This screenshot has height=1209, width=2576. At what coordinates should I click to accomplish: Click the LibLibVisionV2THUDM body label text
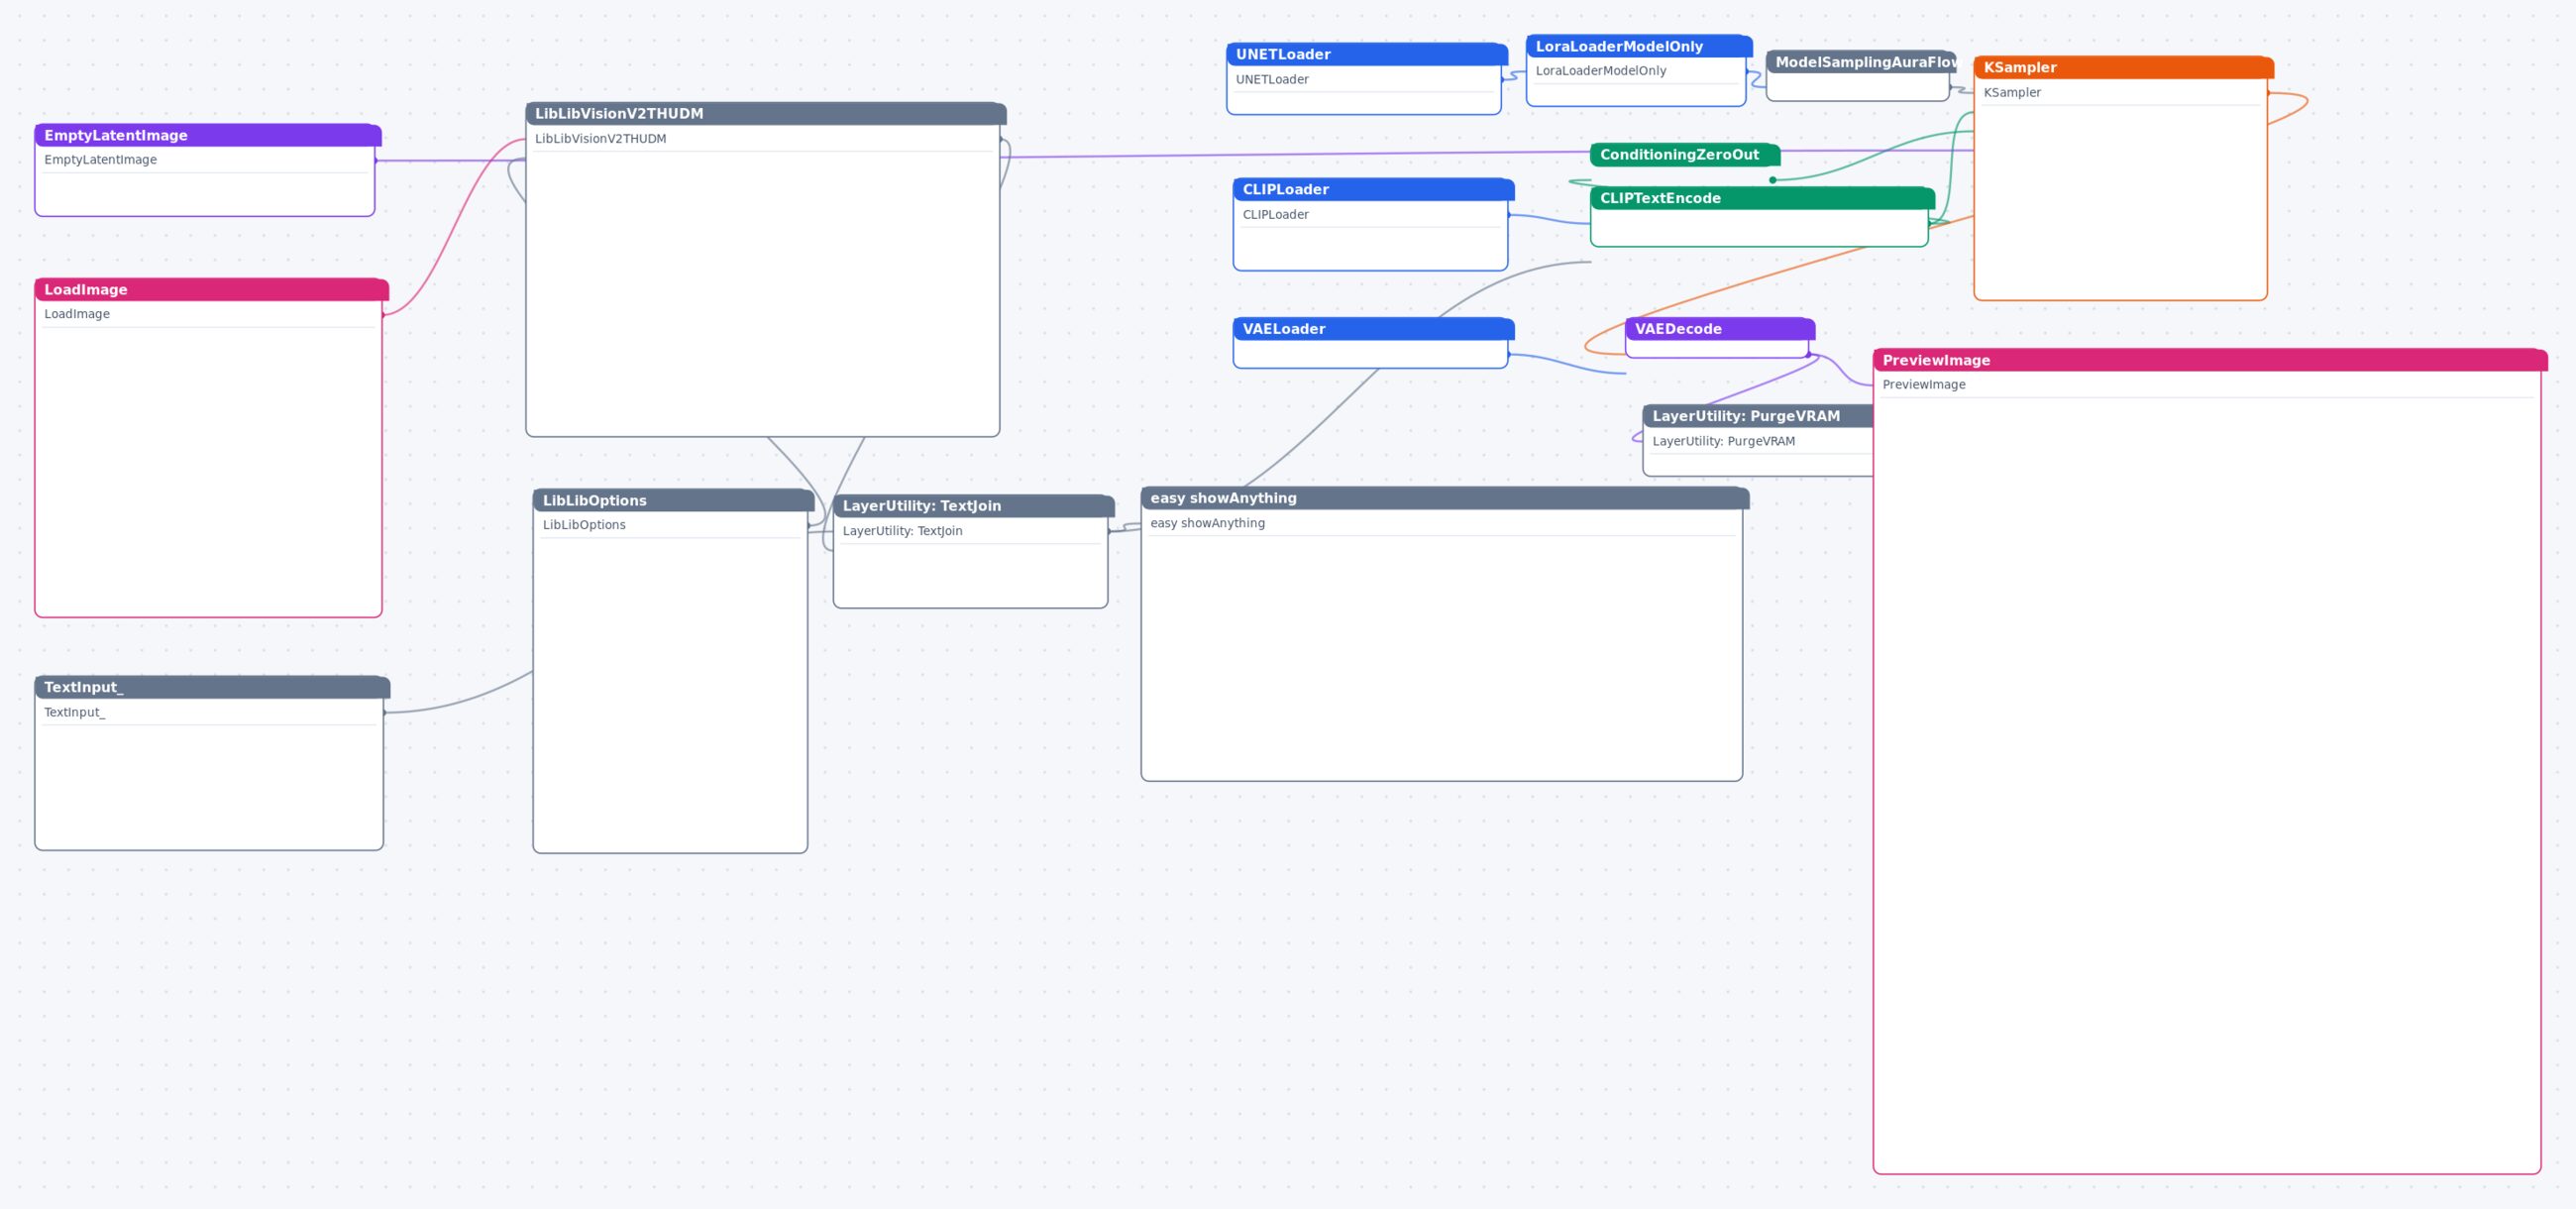click(x=600, y=139)
